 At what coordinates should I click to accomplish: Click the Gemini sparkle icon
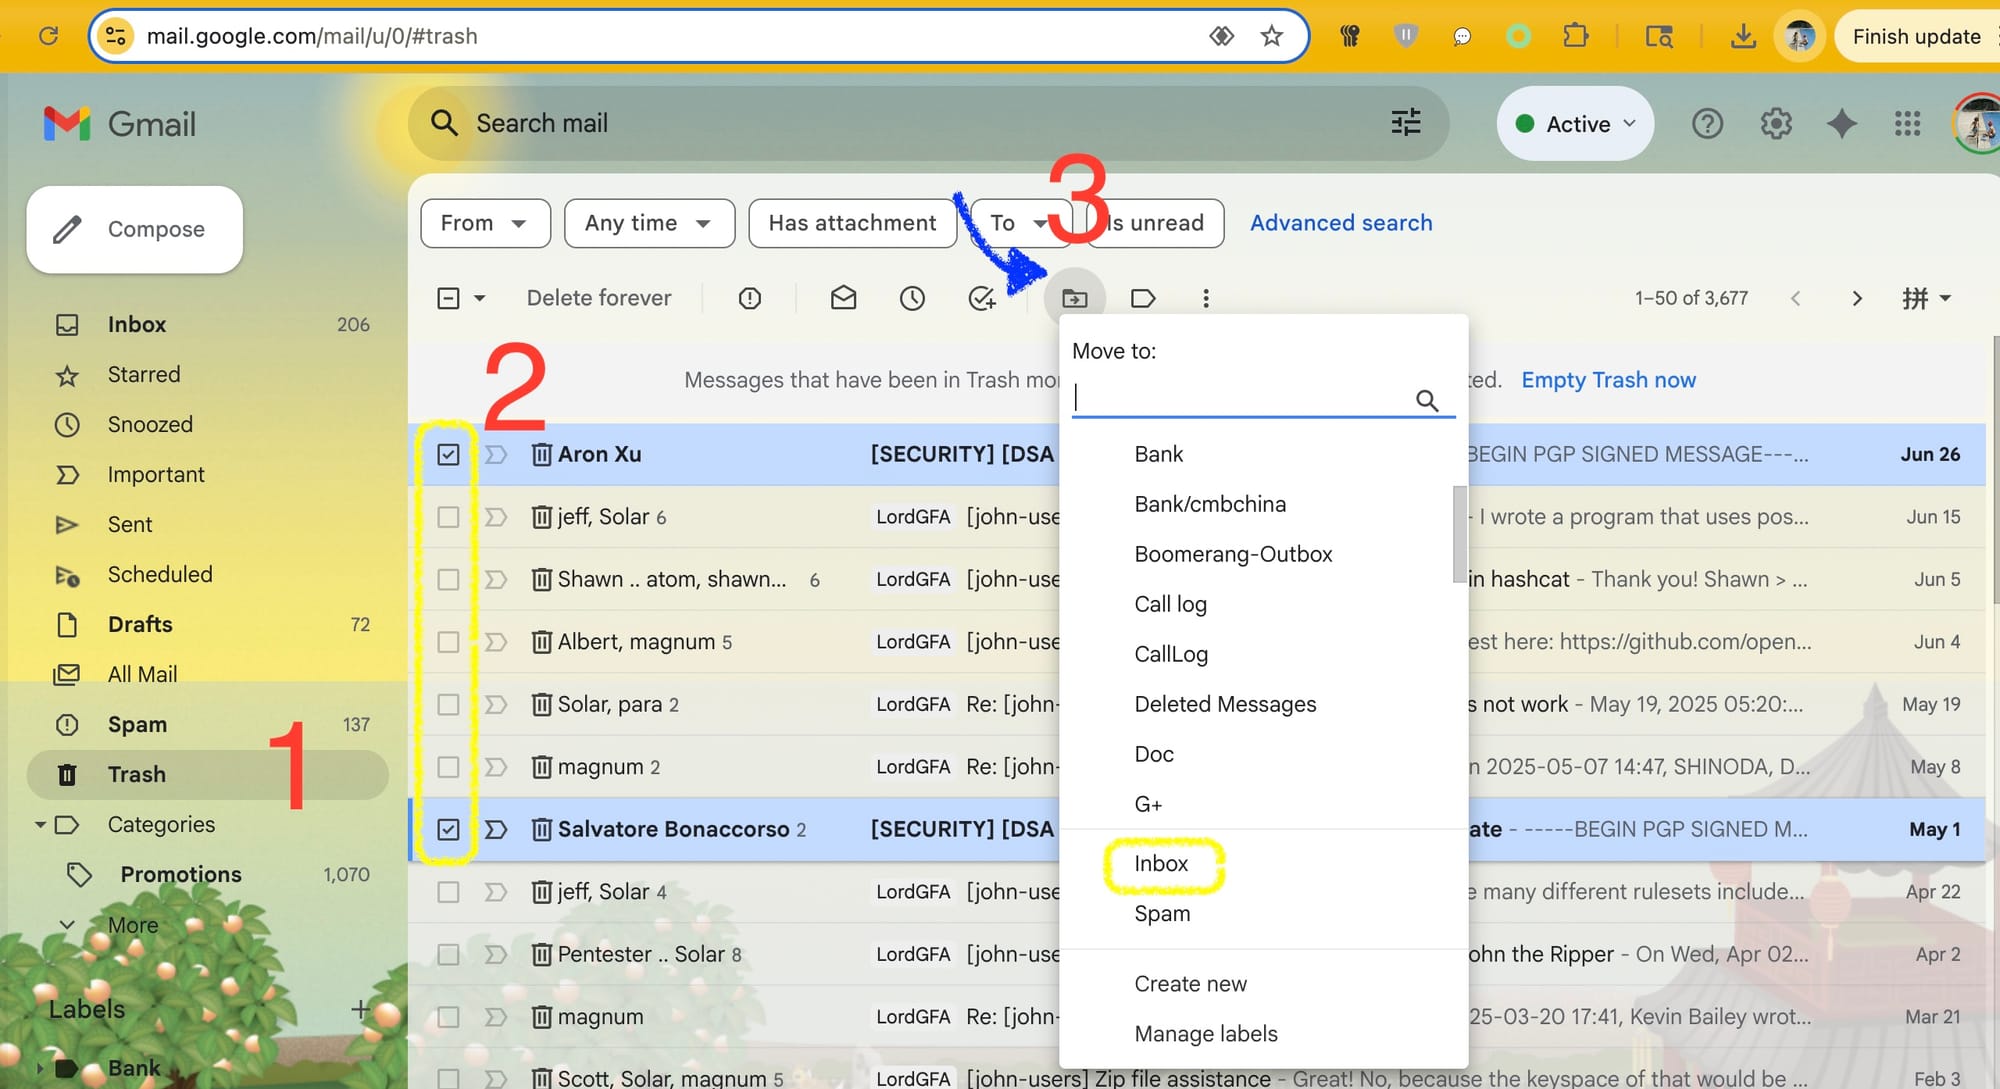tap(1842, 124)
